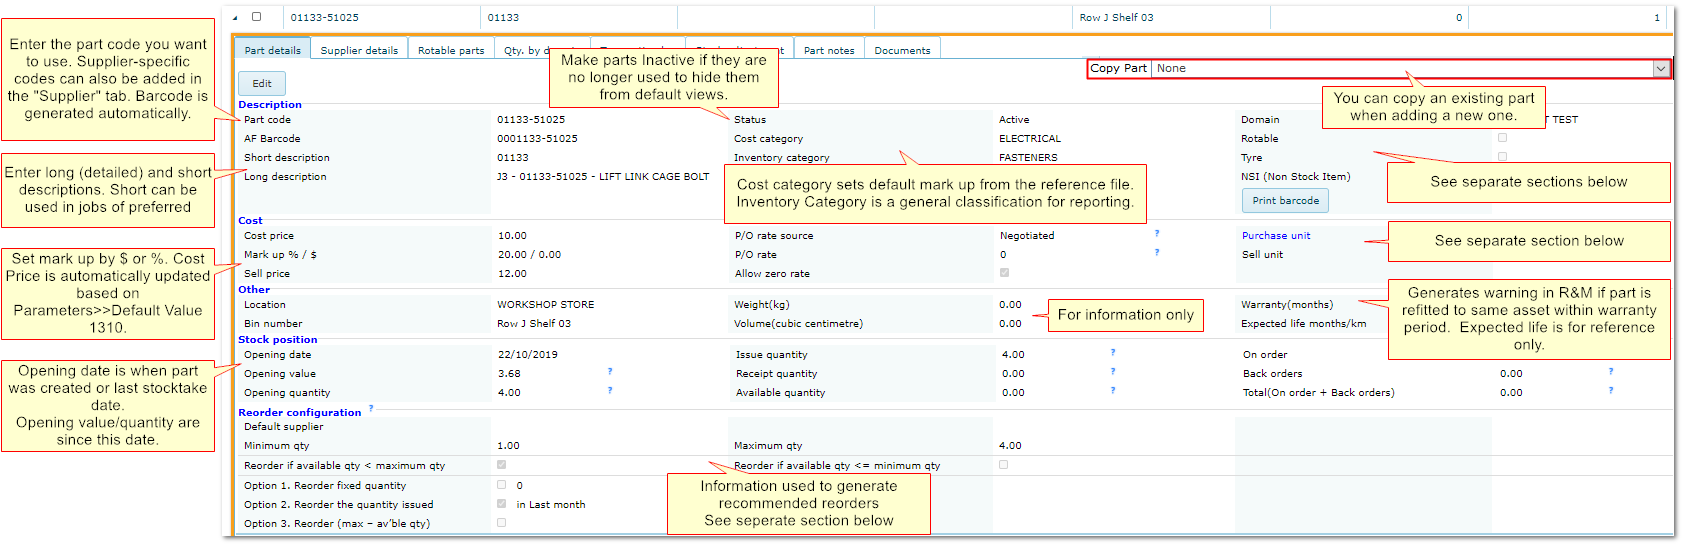Viewport: 1684px width, 546px height.
Task: Tick Option 1 Reorder fixed quantity checkbox
Action: [x=502, y=485]
